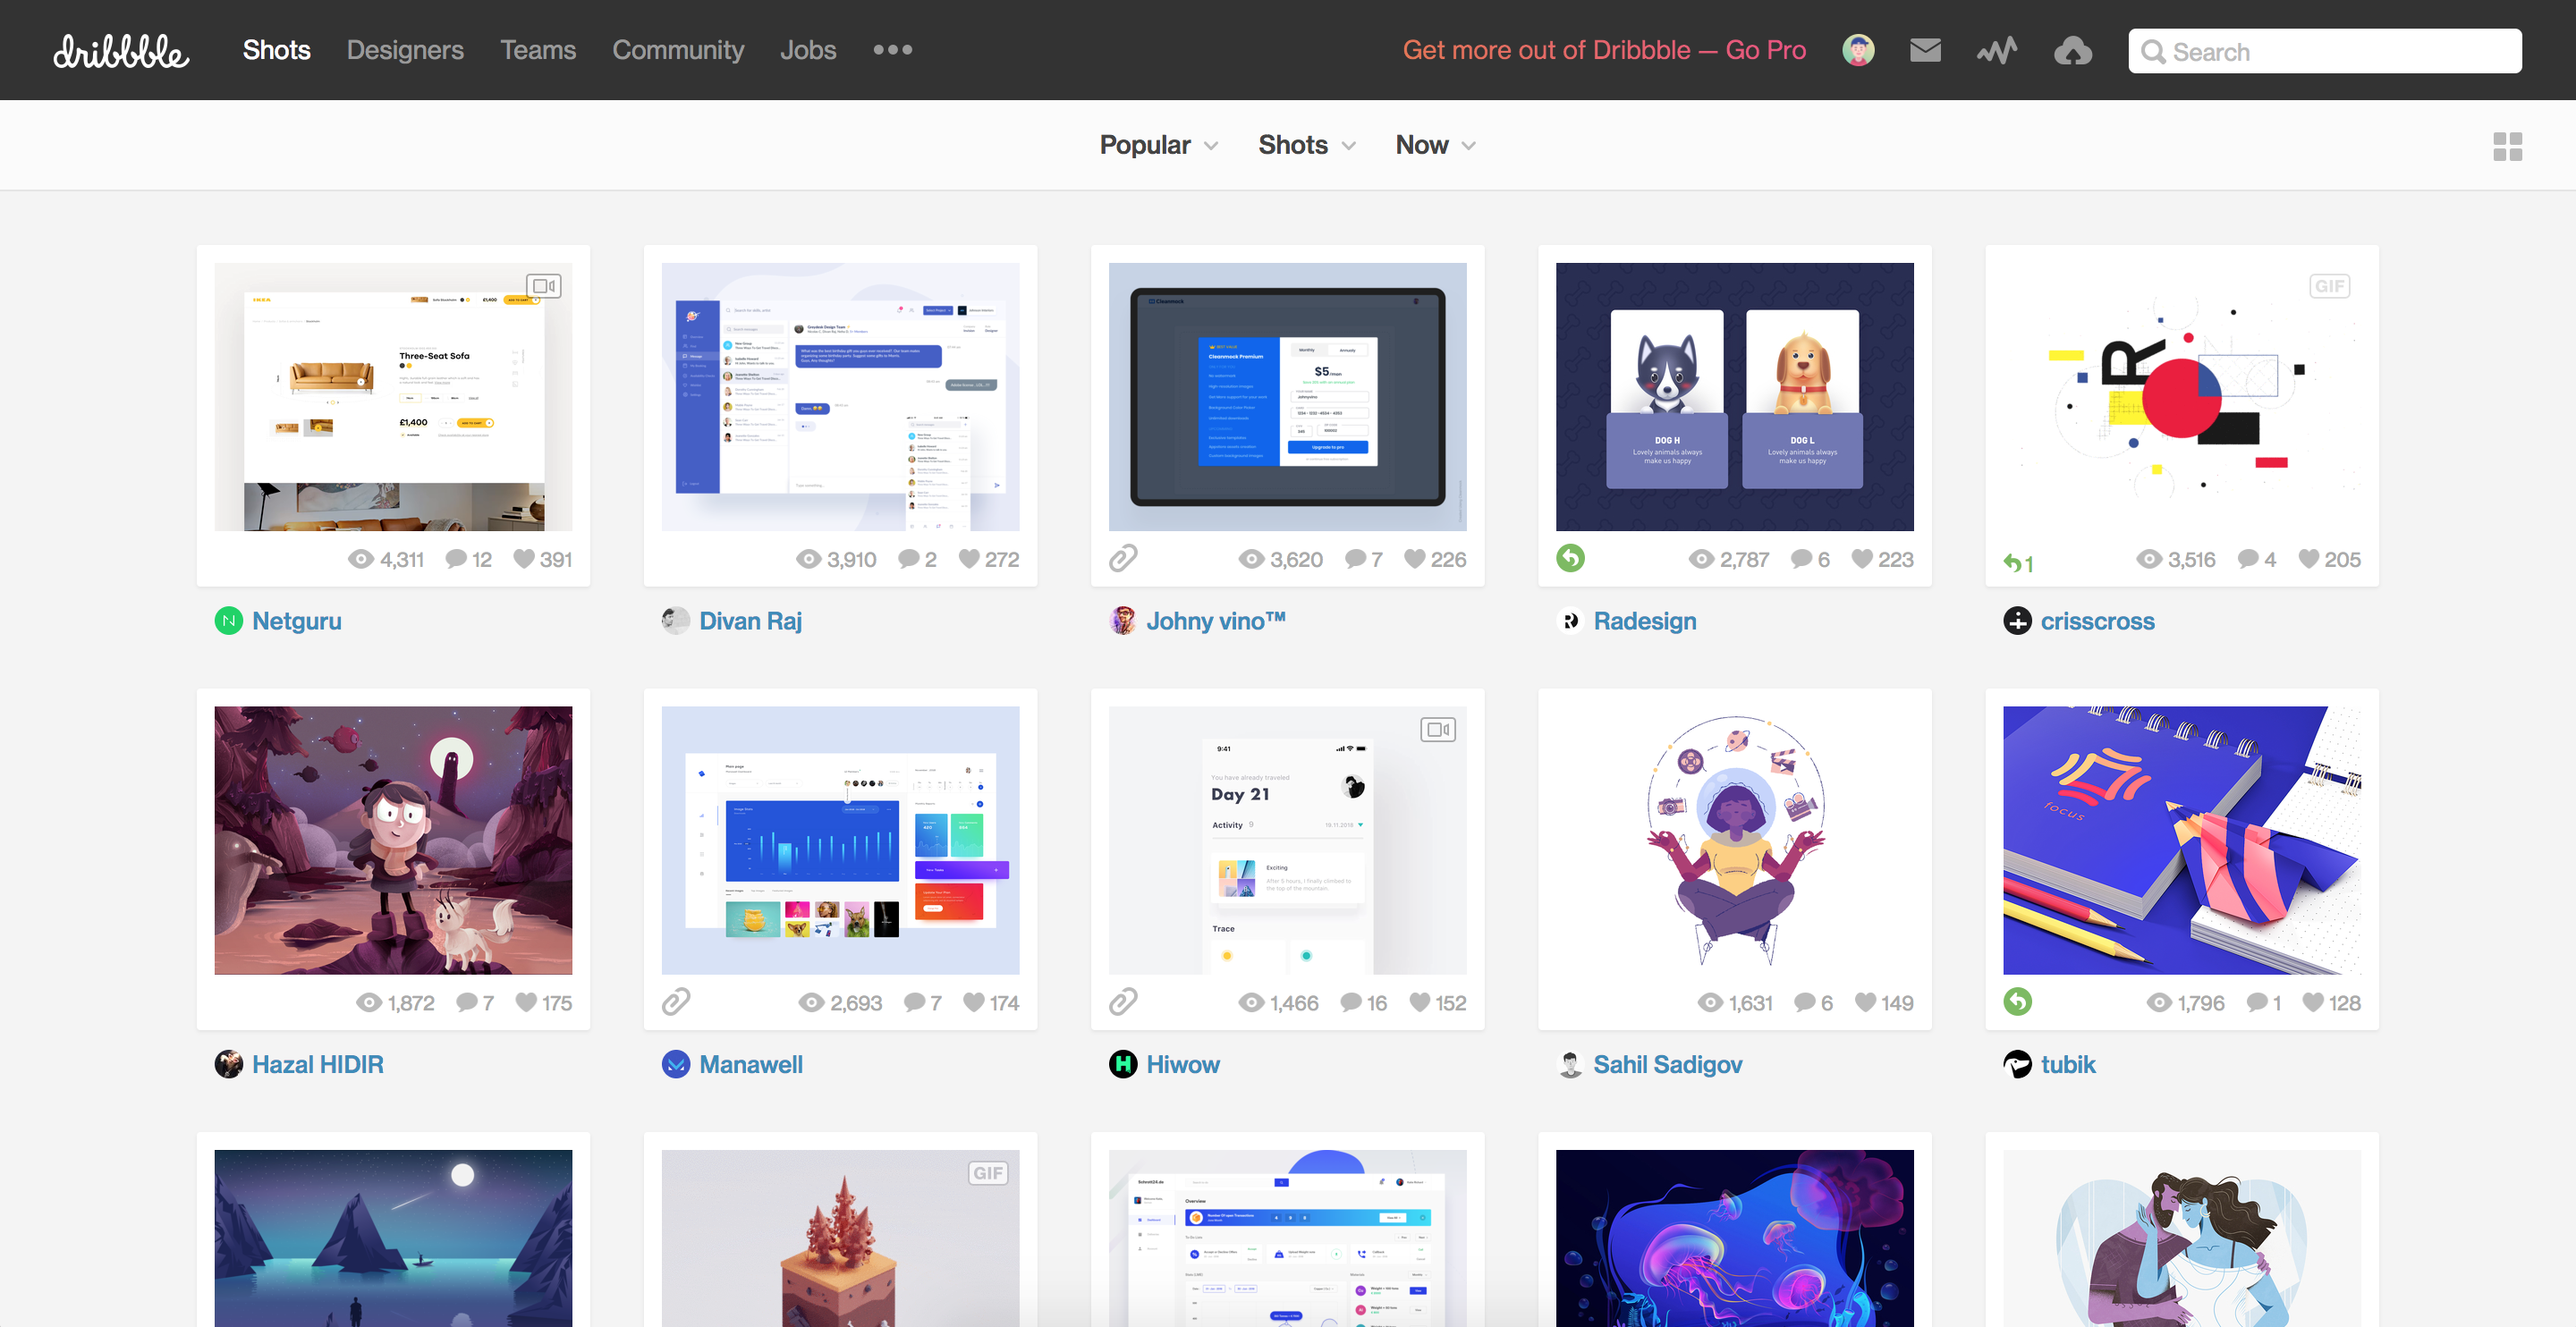Click rebound icon on Radesign shot
This screenshot has height=1327, width=2576.
[x=1570, y=558]
